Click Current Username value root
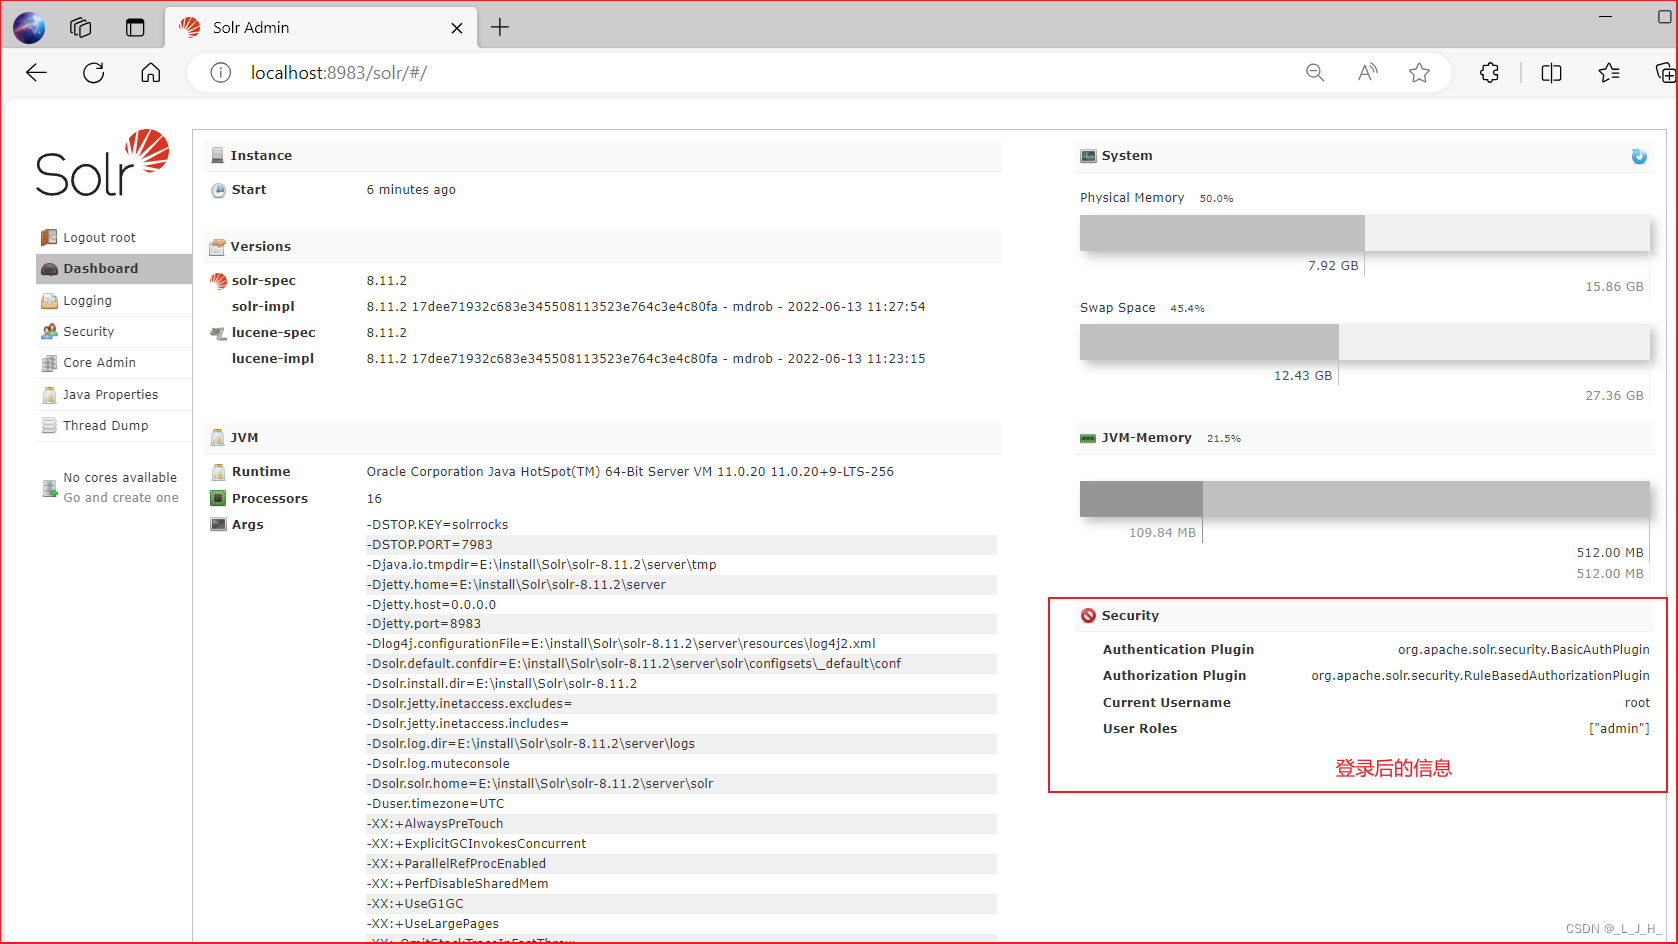Screen dimensions: 1678x944 coord(1637,703)
